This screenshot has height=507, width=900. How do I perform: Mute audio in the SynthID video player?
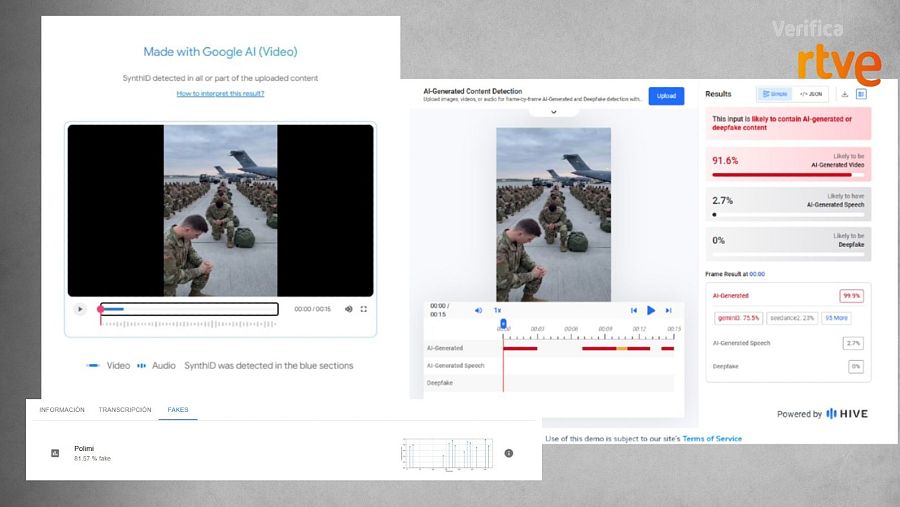coord(348,309)
